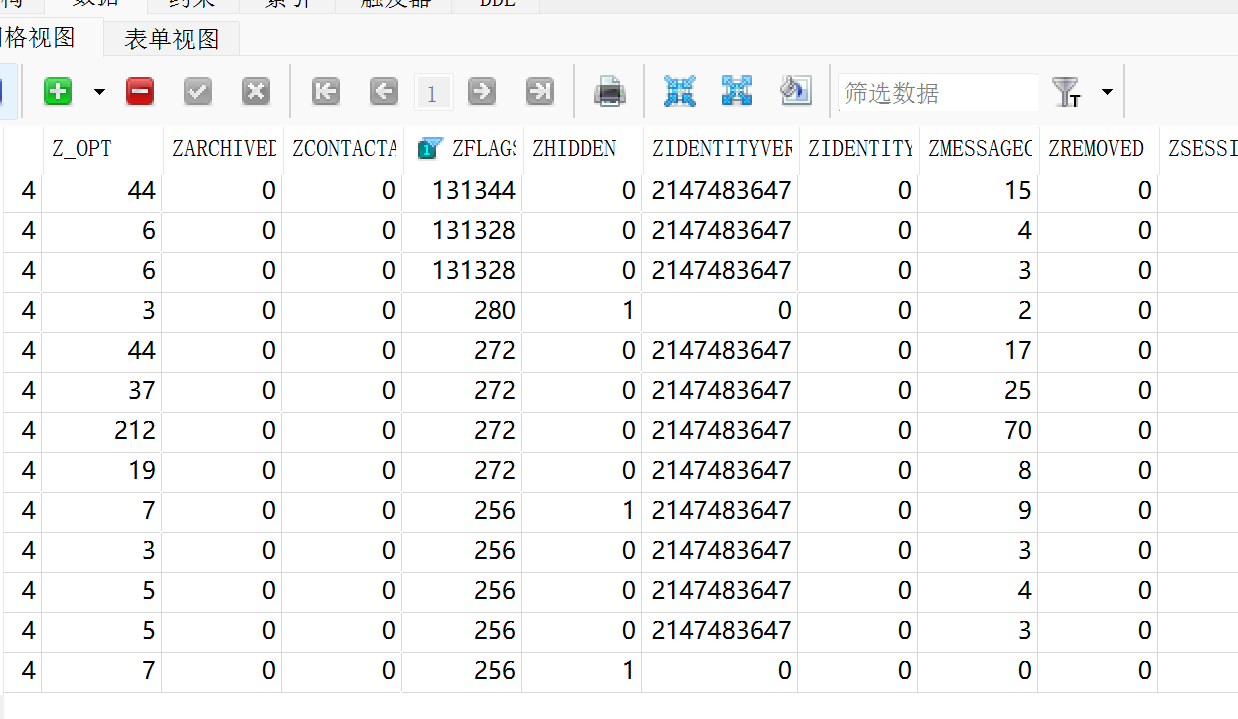
Task: Select the ZMESSAGEC cell showing 70
Action: (x=978, y=430)
